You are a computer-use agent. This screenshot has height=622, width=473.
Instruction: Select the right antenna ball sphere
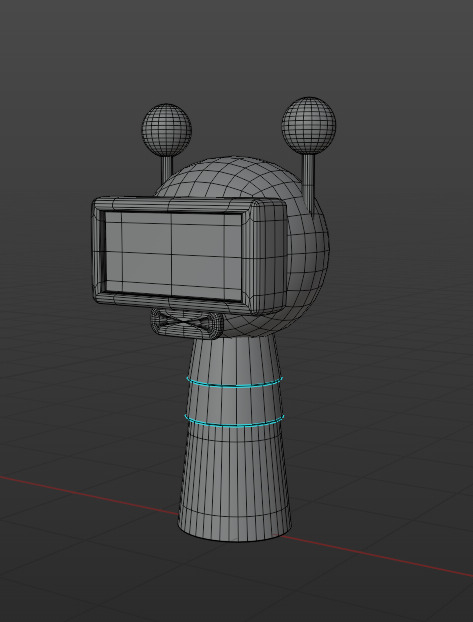(x=309, y=125)
